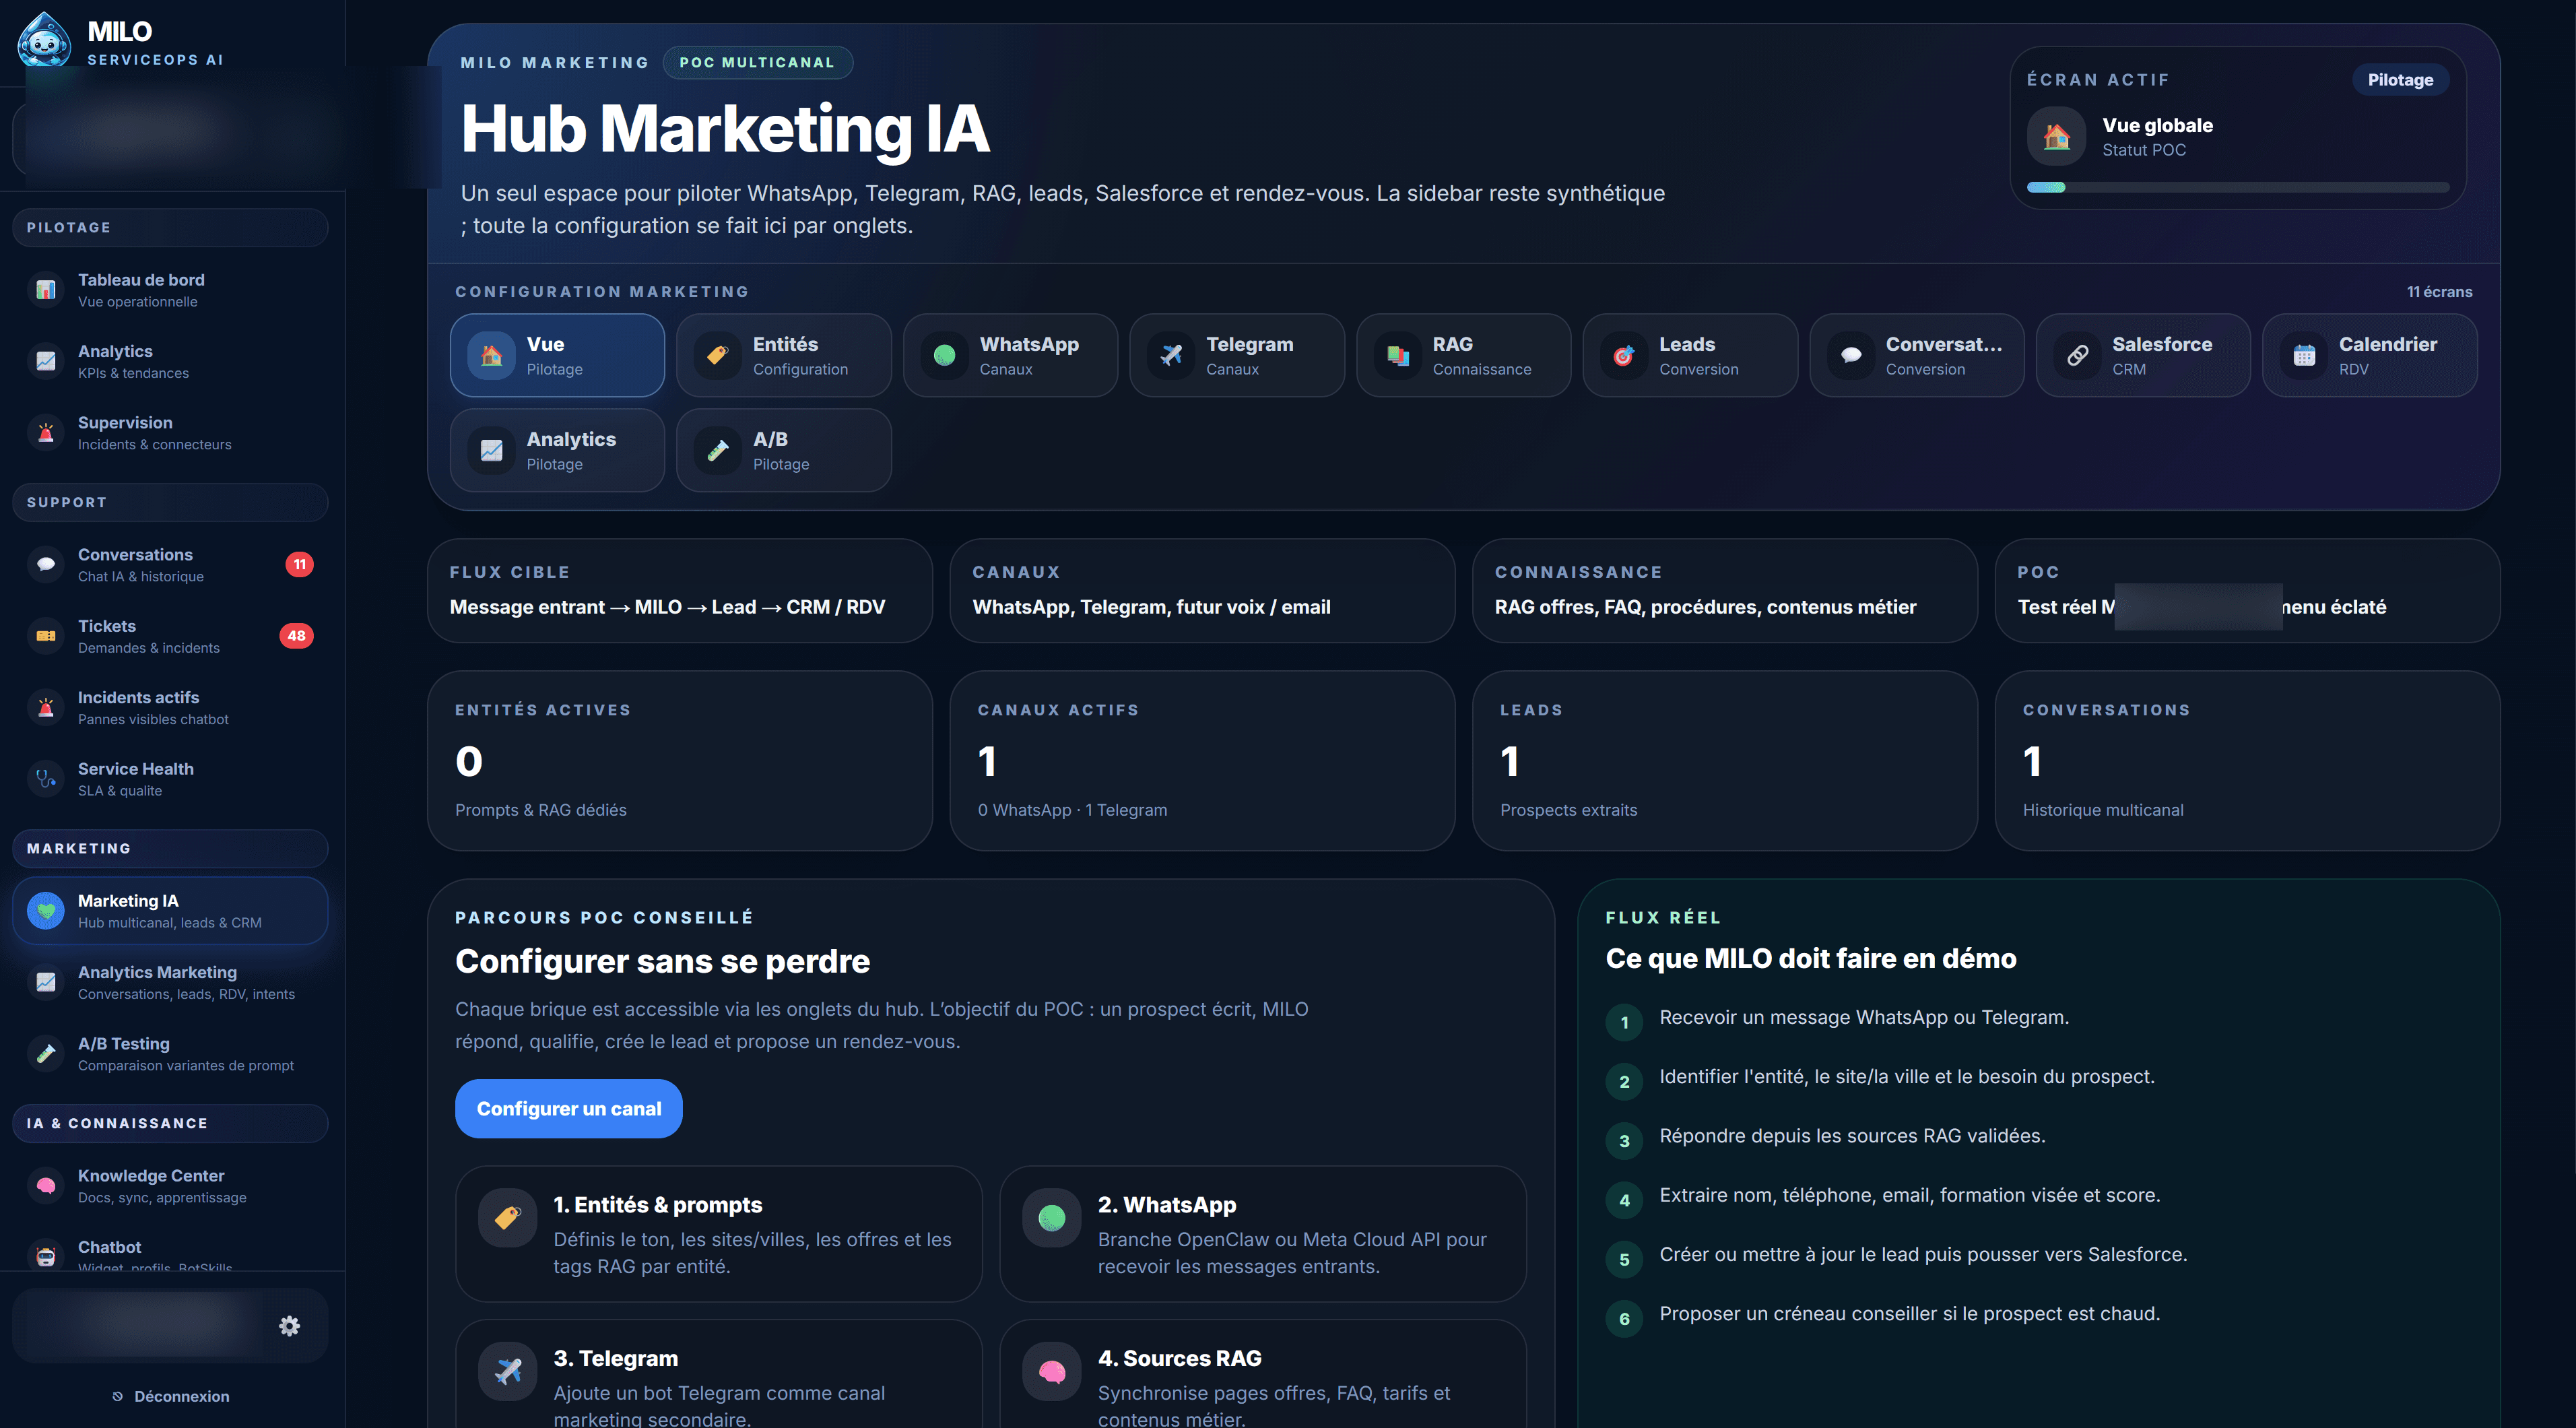Viewport: 2576px width, 1428px height.
Task: Click the Déconnexion link
Action: (171, 1397)
